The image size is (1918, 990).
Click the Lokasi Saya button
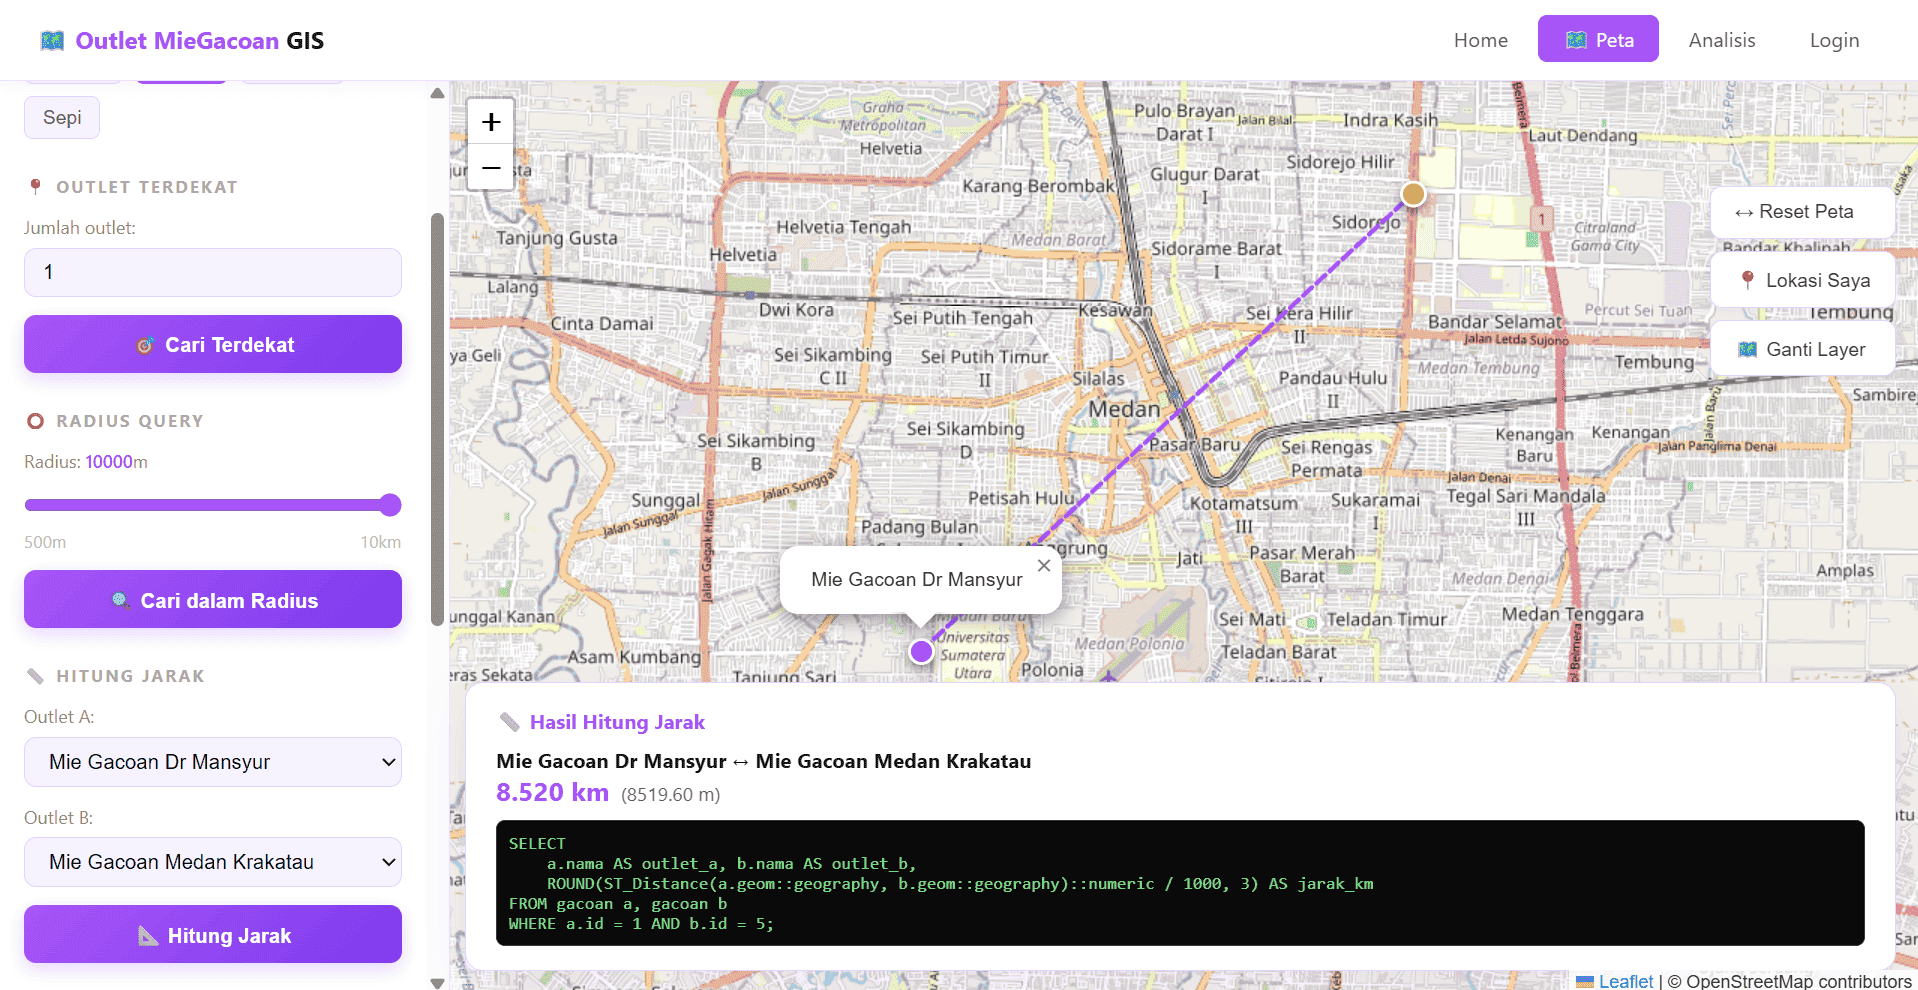tap(1803, 280)
